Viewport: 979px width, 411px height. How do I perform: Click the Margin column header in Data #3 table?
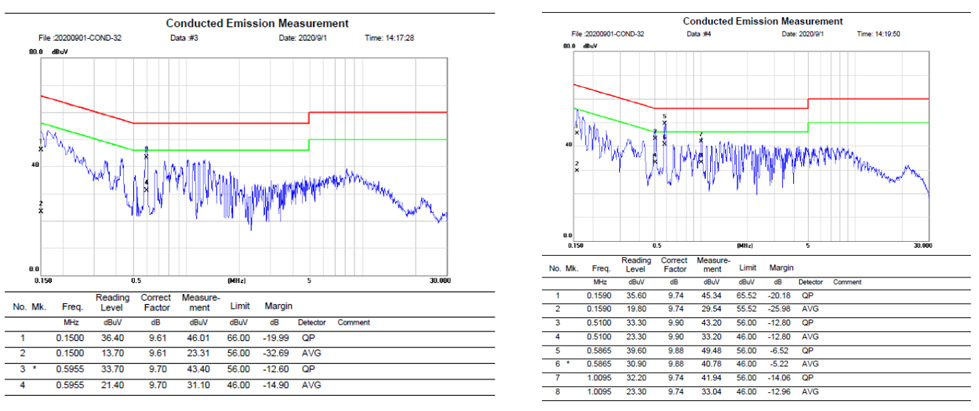[x=278, y=306]
